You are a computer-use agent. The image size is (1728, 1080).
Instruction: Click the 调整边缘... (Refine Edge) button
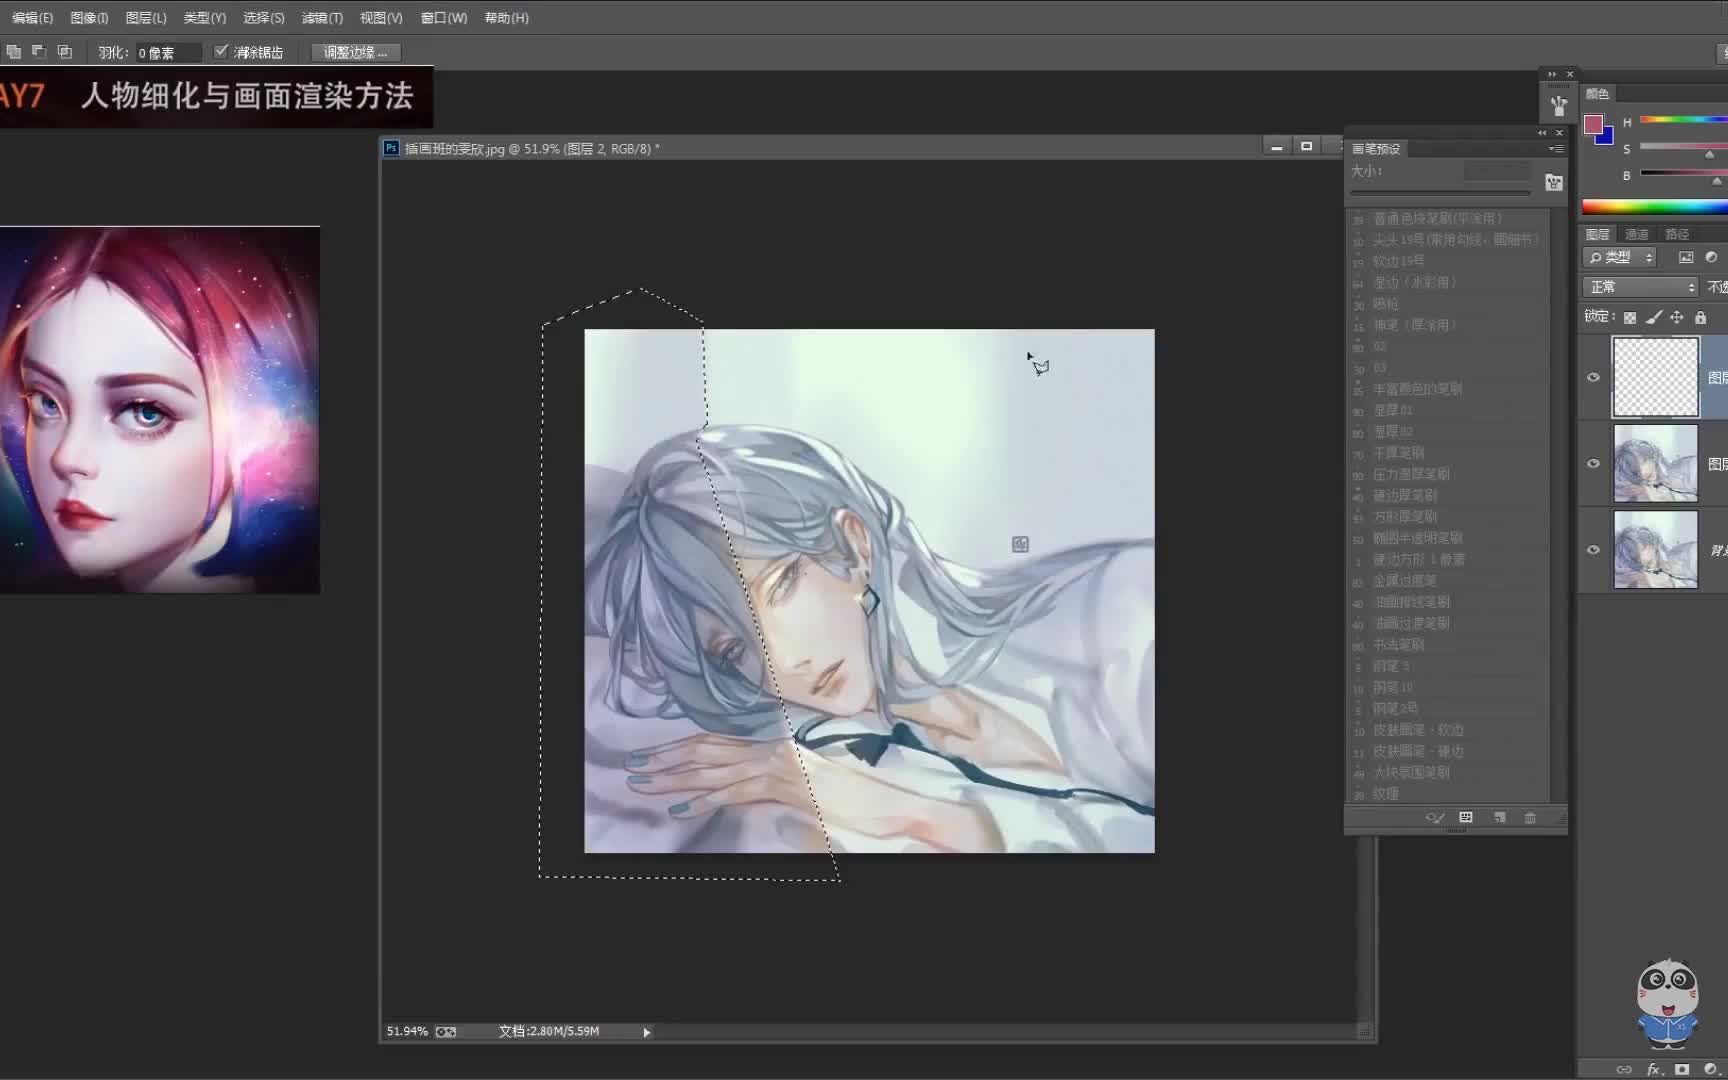tap(355, 52)
